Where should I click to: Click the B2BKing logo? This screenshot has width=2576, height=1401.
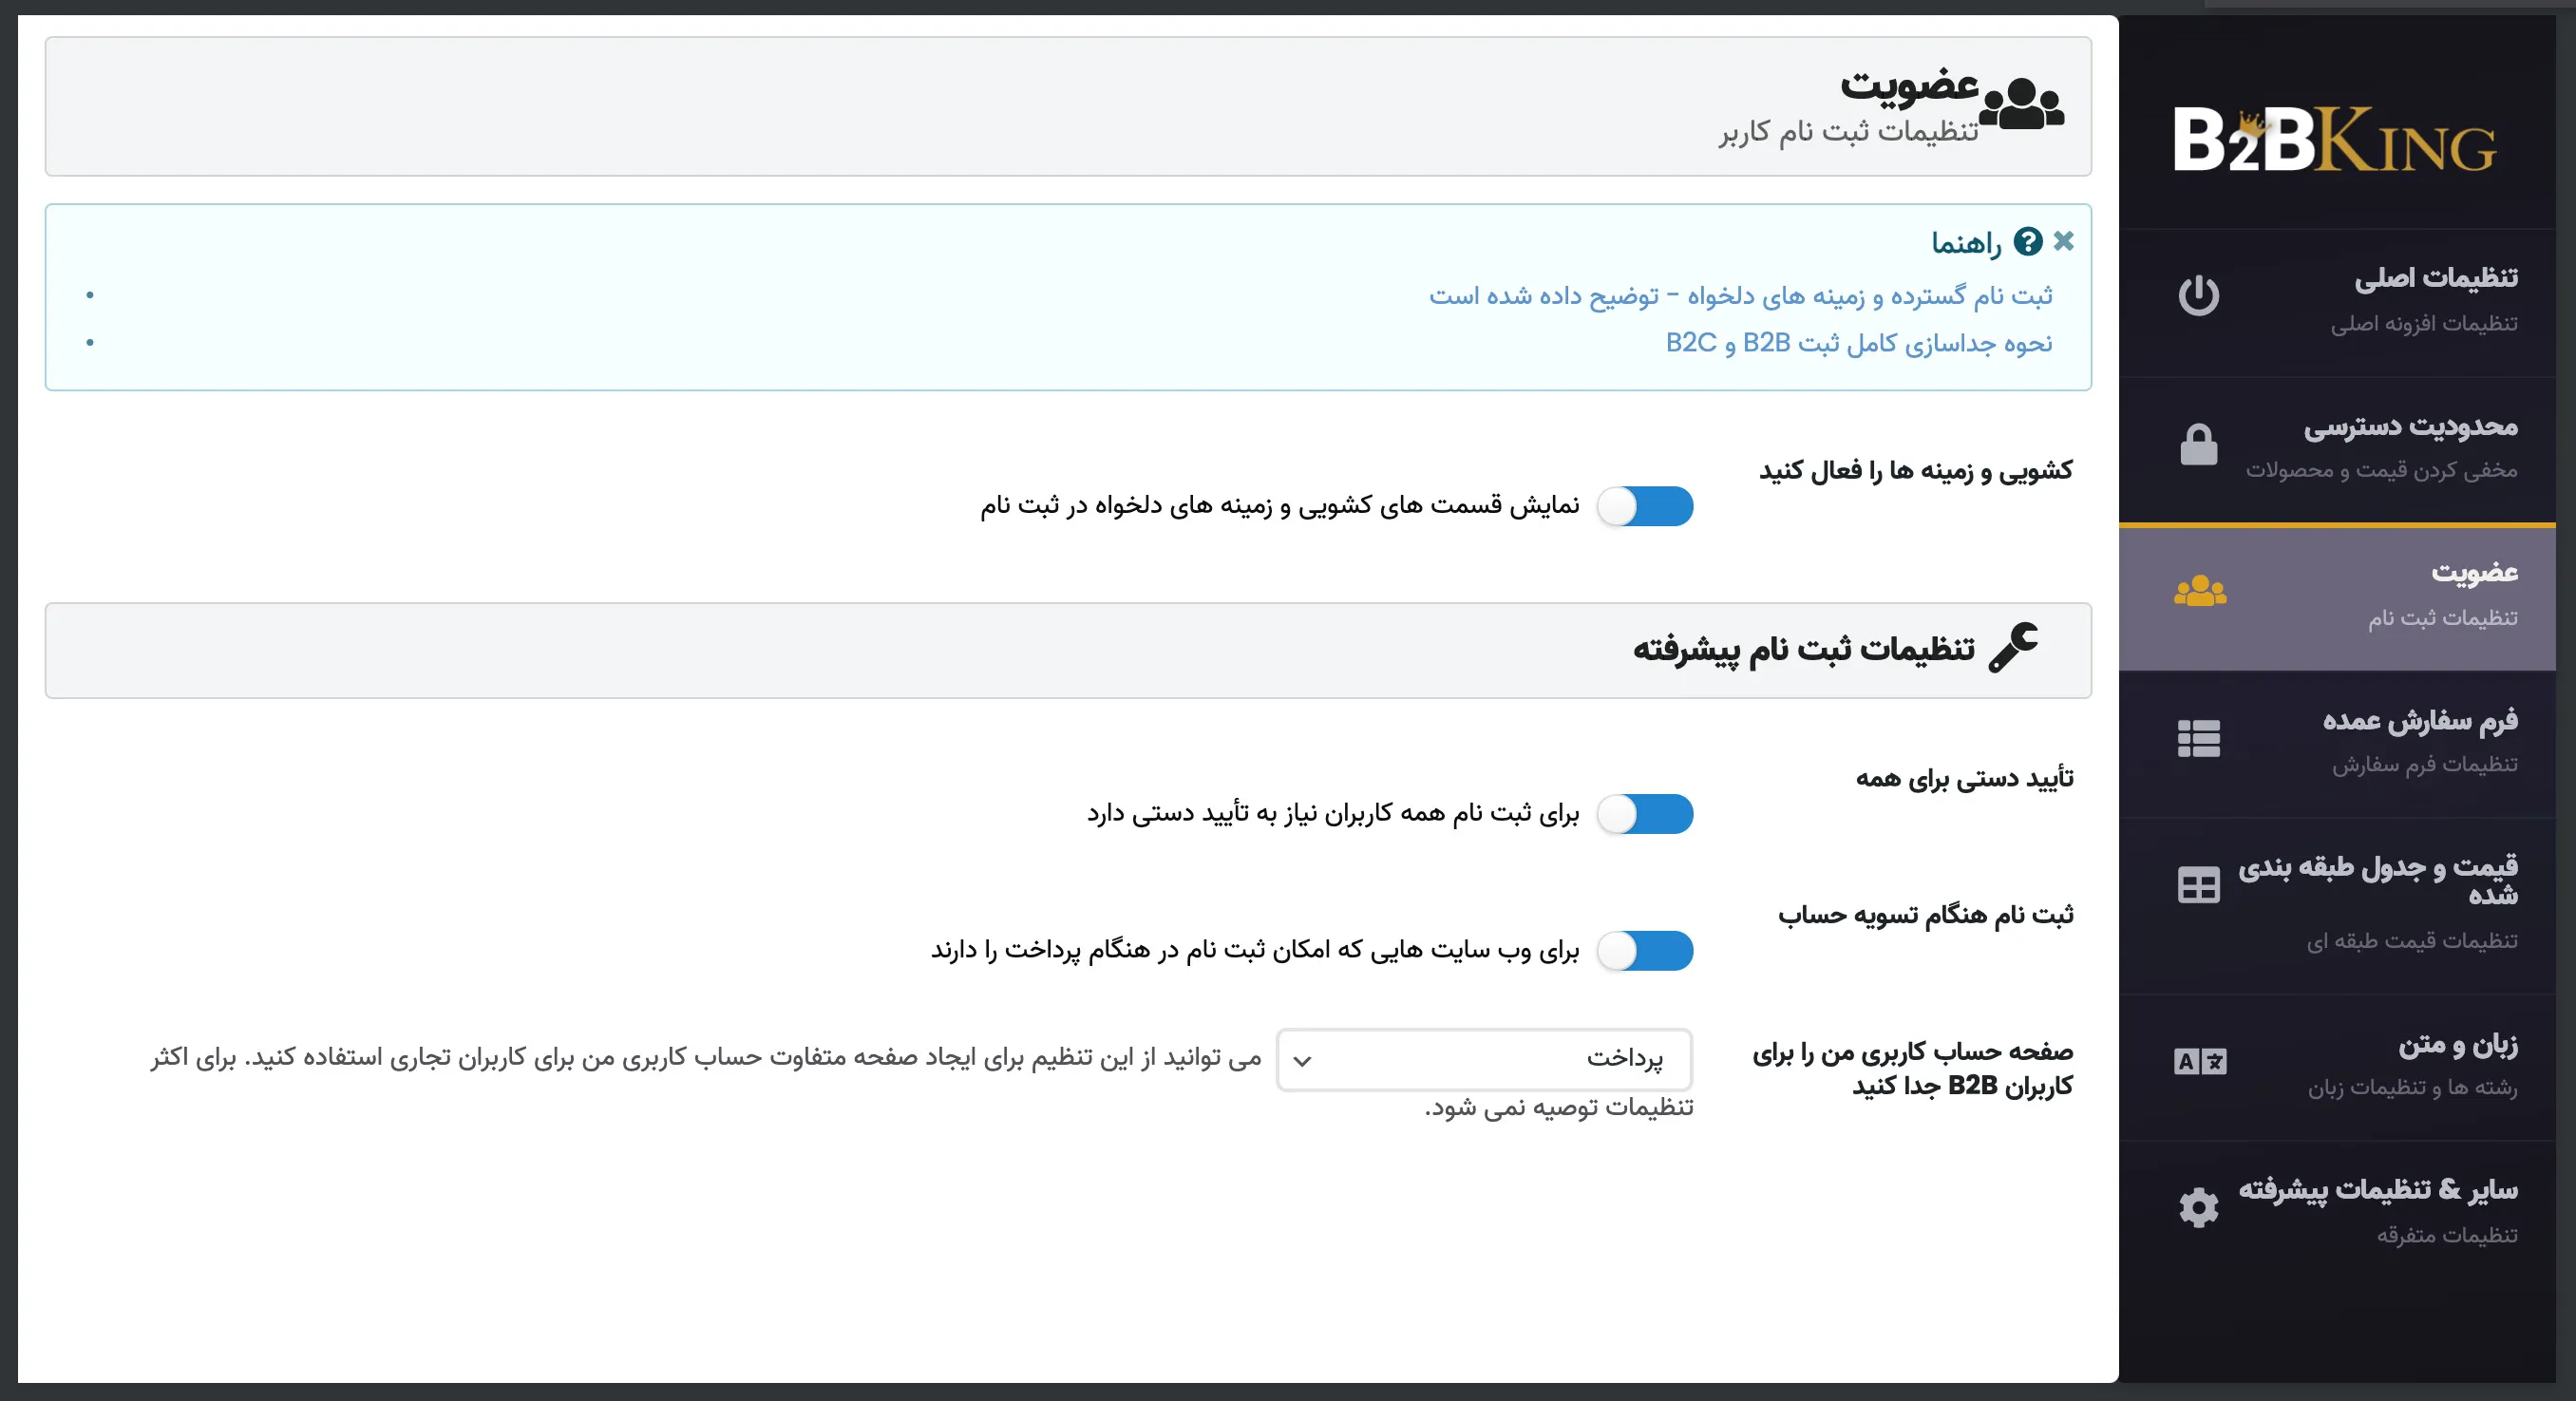pos(2335,140)
